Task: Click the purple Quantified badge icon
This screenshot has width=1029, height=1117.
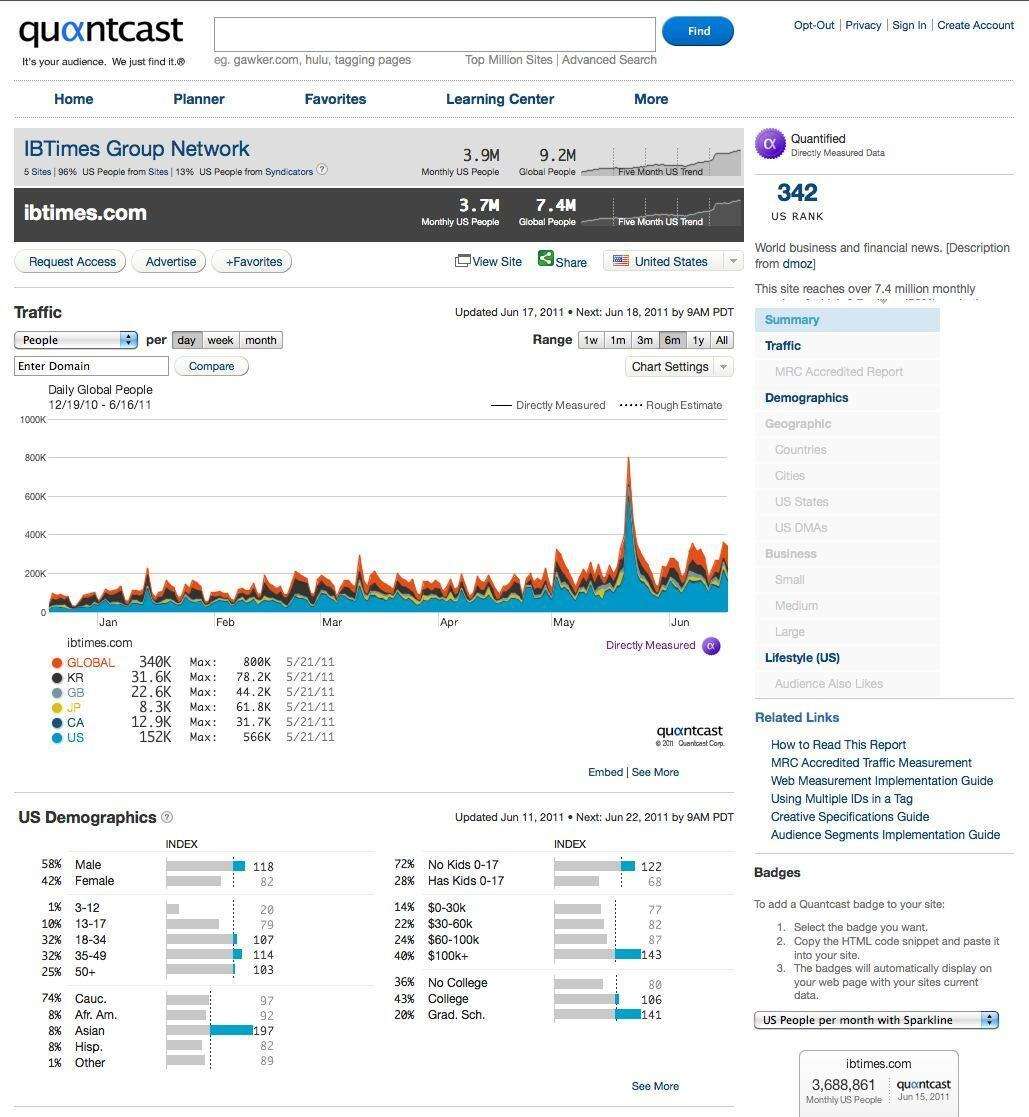Action: [x=770, y=144]
